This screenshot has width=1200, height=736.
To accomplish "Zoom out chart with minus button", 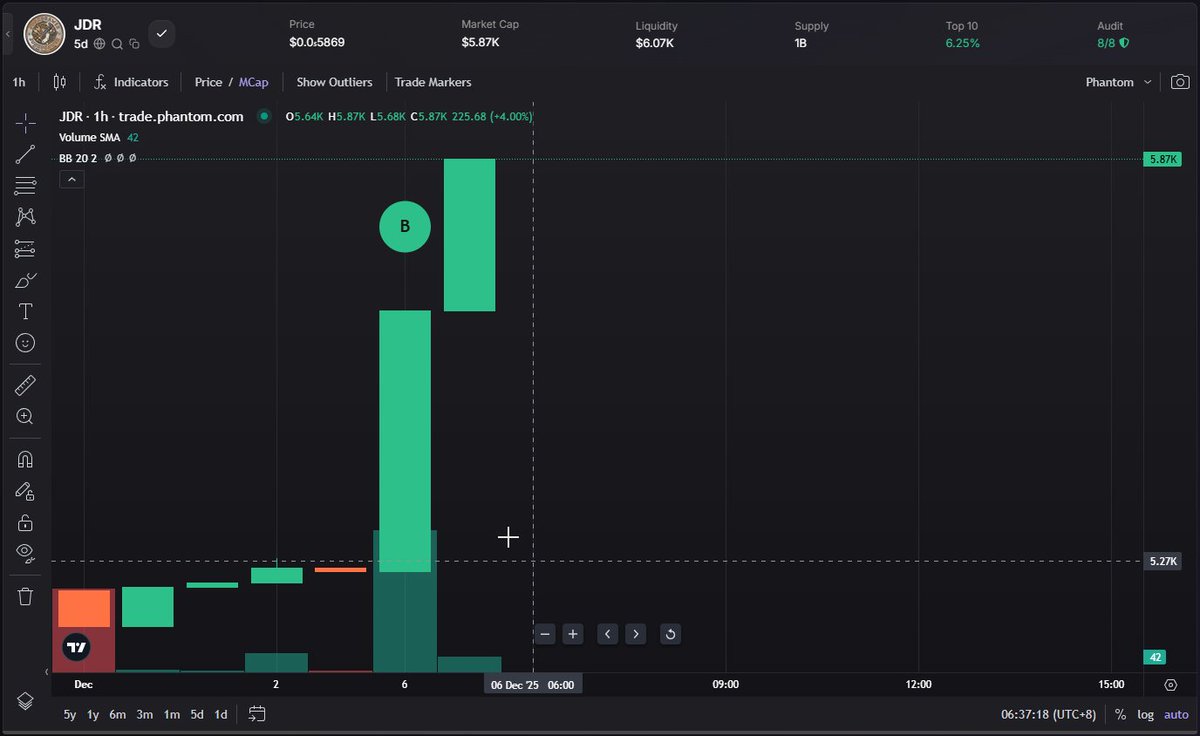I will pos(545,633).
